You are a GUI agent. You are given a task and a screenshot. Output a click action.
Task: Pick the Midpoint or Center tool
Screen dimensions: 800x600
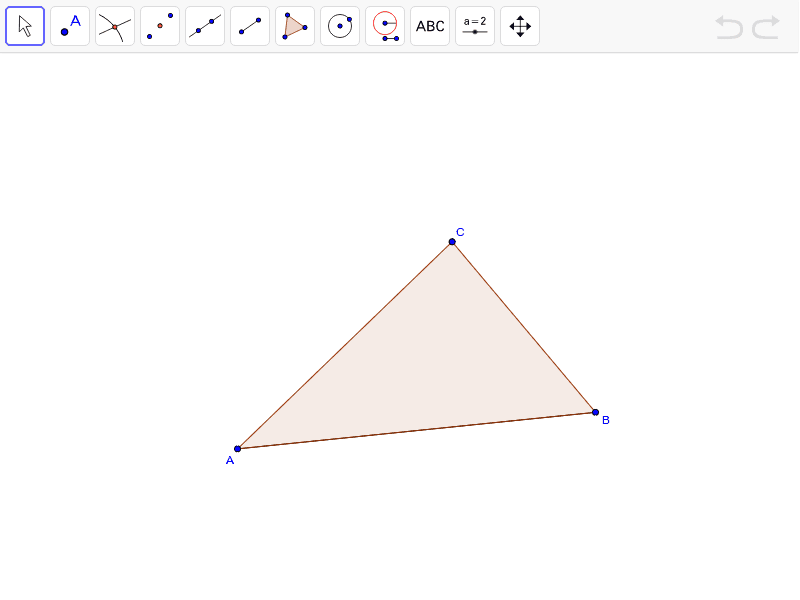tap(160, 26)
